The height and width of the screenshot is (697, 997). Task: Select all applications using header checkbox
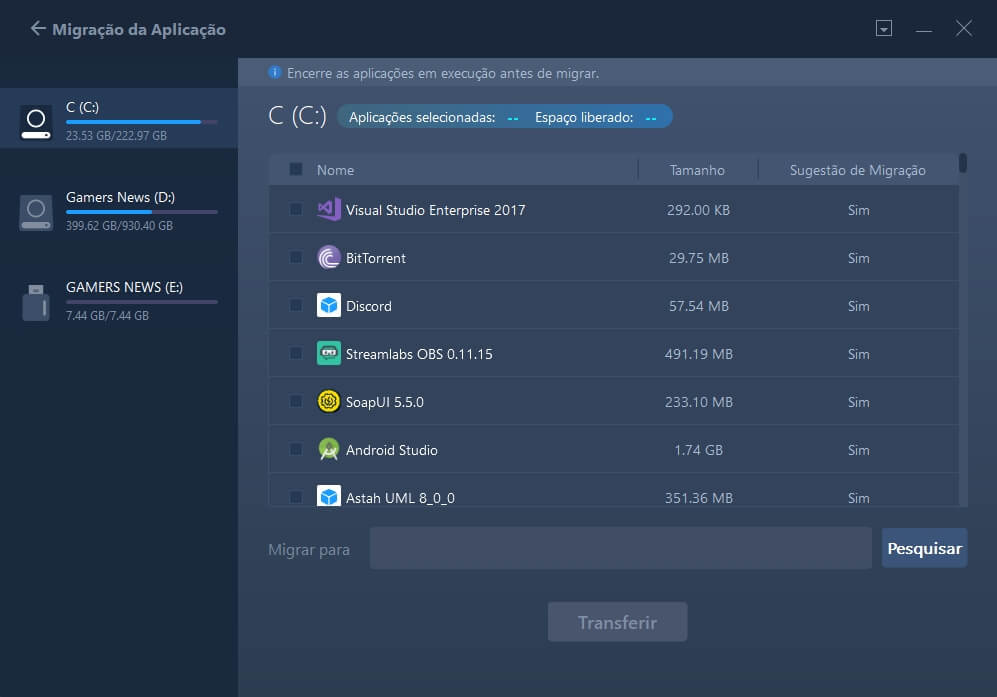[295, 169]
